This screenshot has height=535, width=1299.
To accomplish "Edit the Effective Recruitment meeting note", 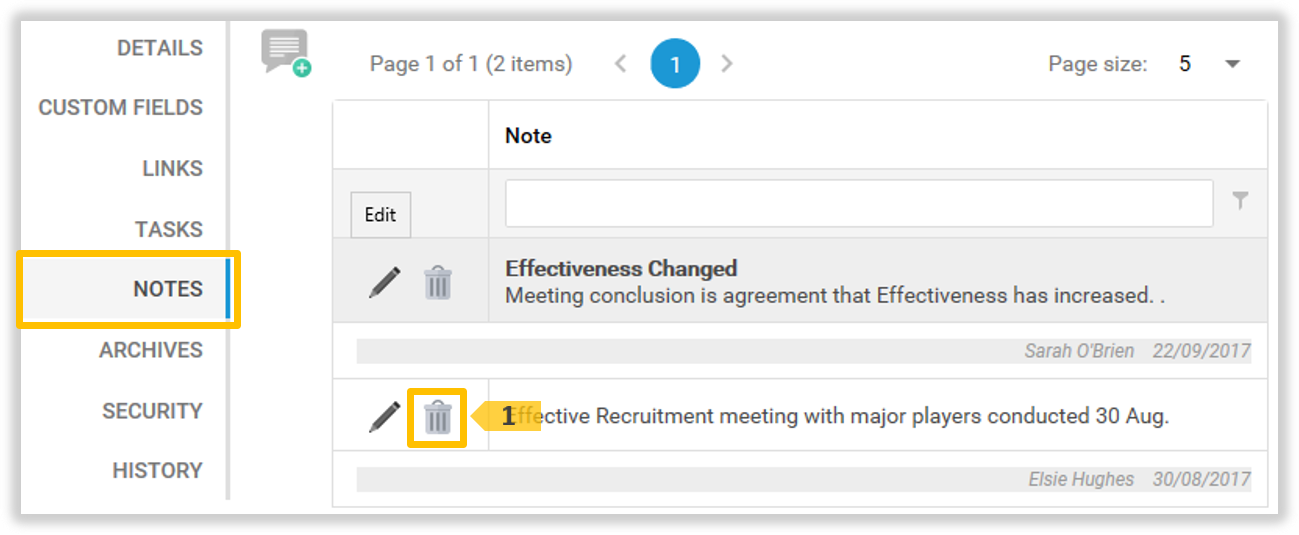I will click(384, 416).
